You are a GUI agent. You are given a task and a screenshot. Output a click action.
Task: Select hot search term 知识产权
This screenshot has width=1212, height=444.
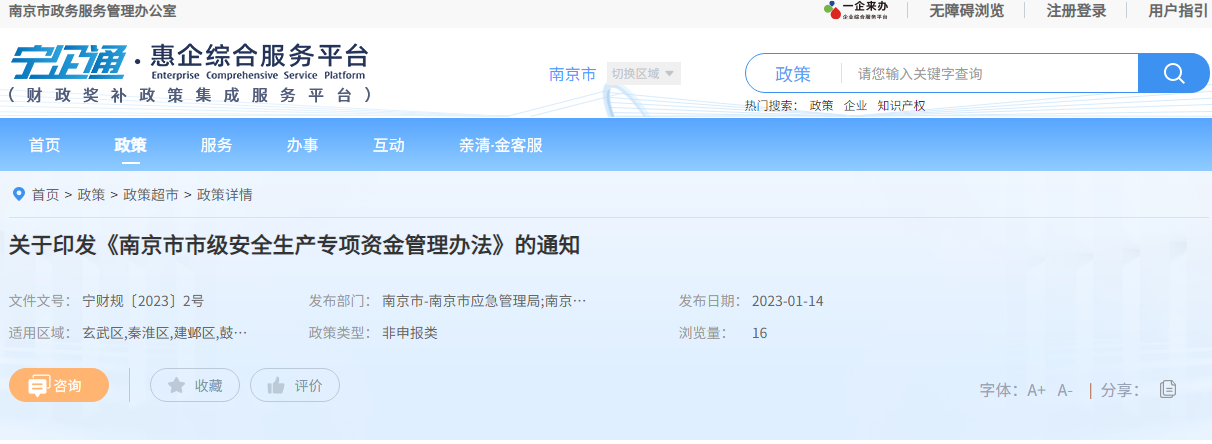tap(901, 105)
